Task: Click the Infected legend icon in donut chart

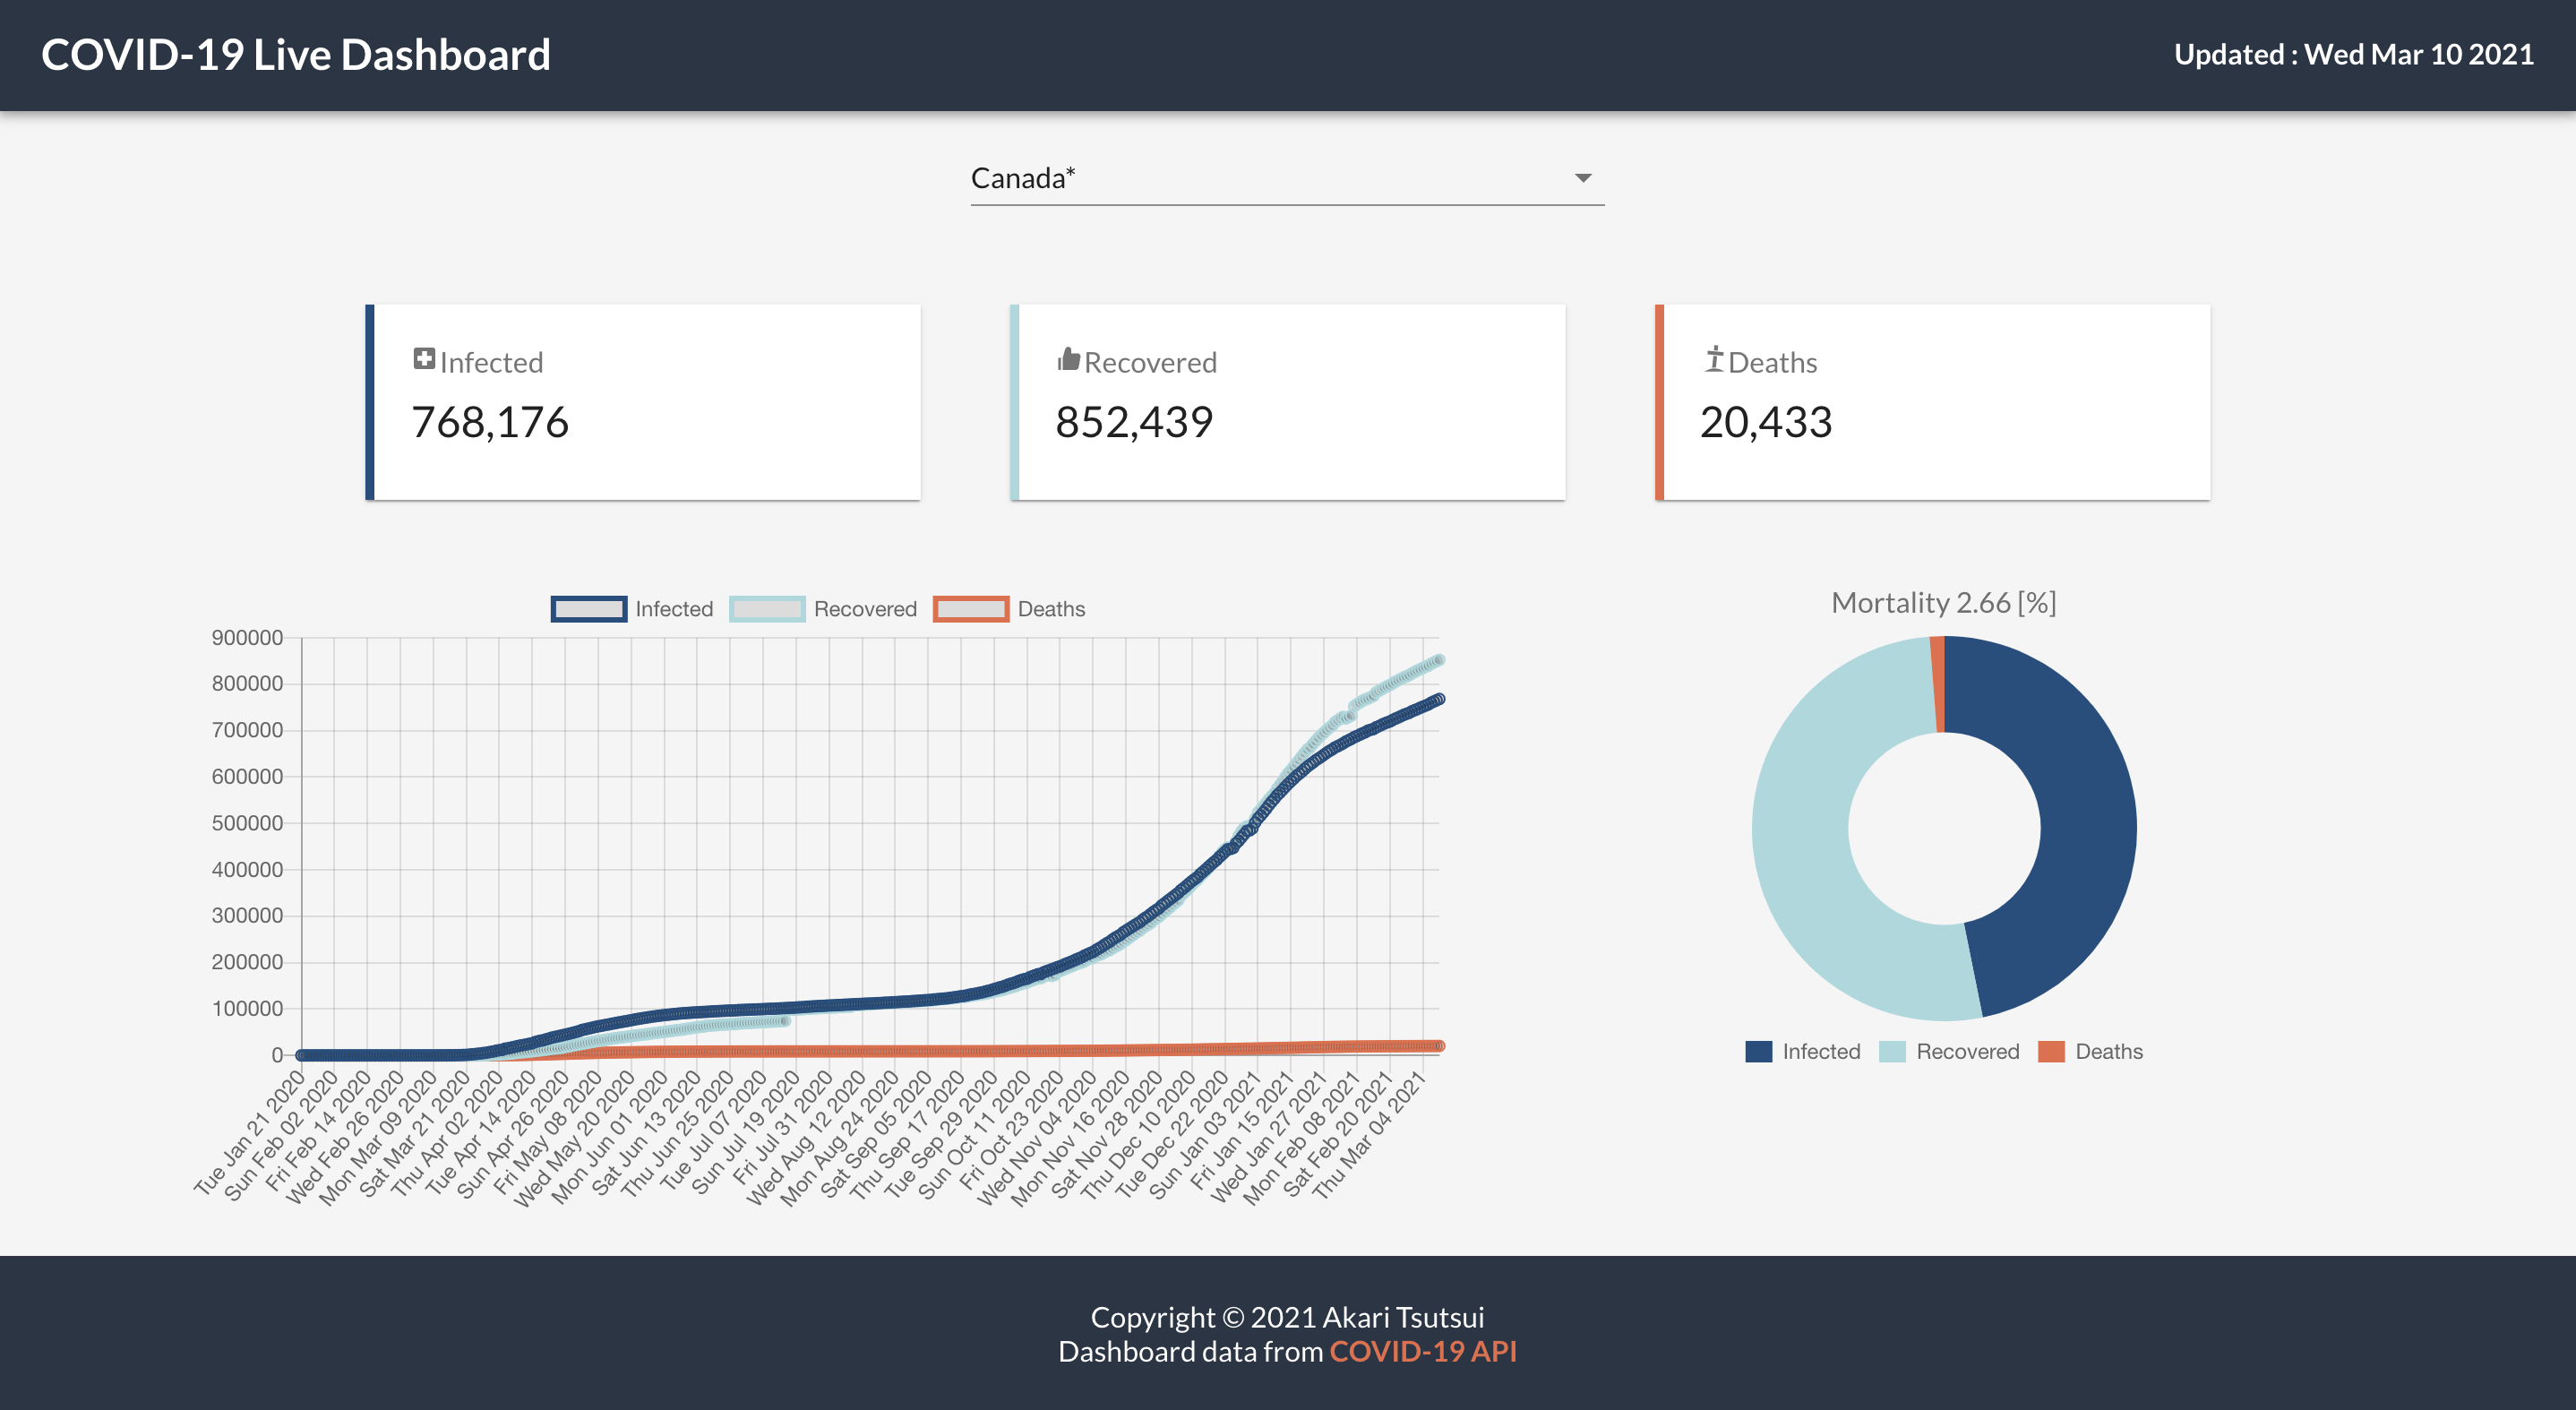Action: coord(1761,1051)
